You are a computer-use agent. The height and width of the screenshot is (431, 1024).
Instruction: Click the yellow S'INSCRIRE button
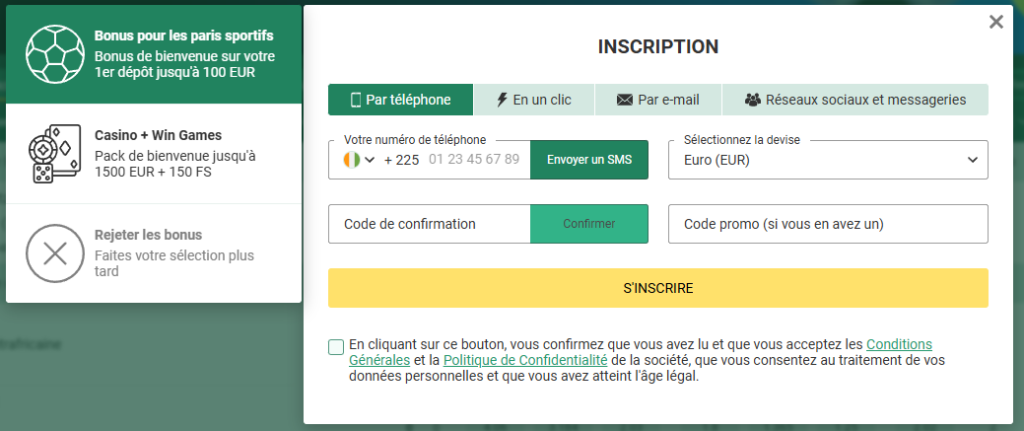(658, 288)
